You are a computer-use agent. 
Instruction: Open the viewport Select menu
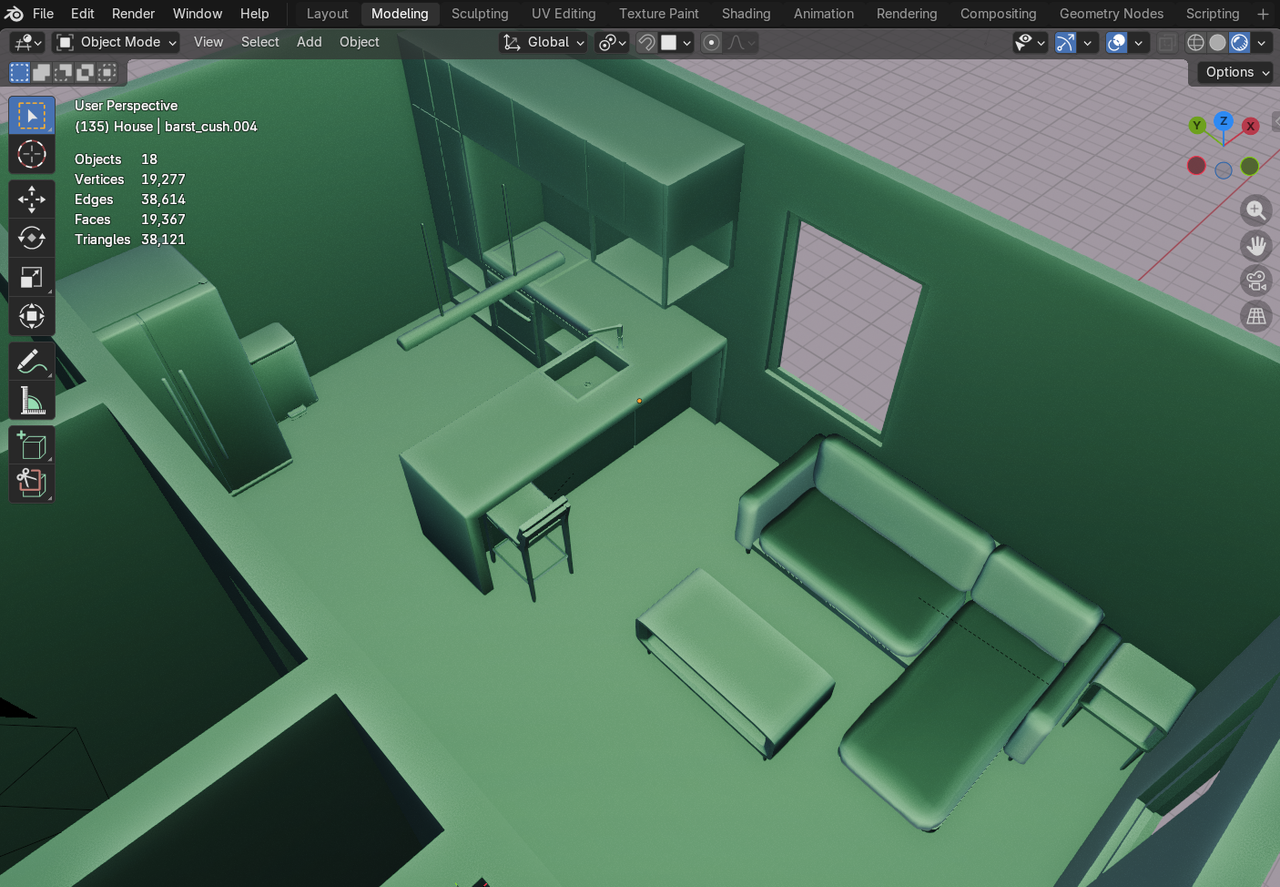(260, 42)
